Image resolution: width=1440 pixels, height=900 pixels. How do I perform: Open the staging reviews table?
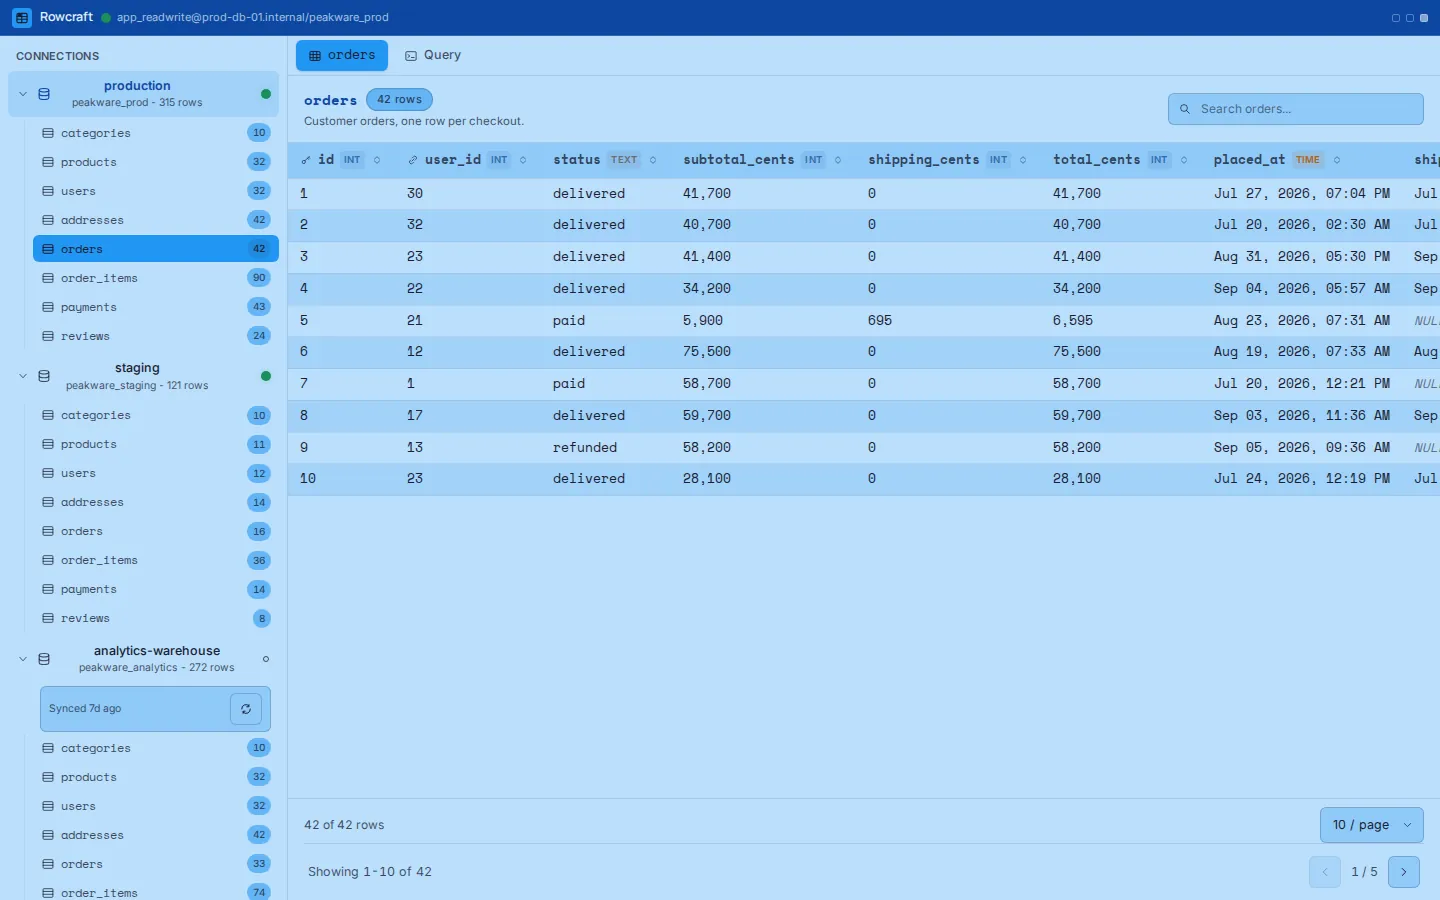[156, 618]
